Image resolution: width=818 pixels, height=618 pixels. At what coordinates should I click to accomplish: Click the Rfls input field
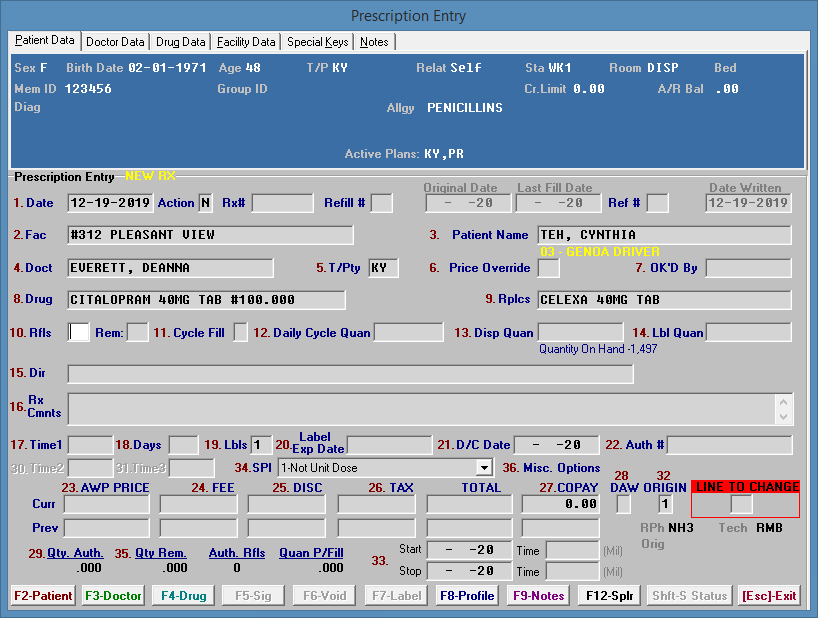[x=78, y=332]
